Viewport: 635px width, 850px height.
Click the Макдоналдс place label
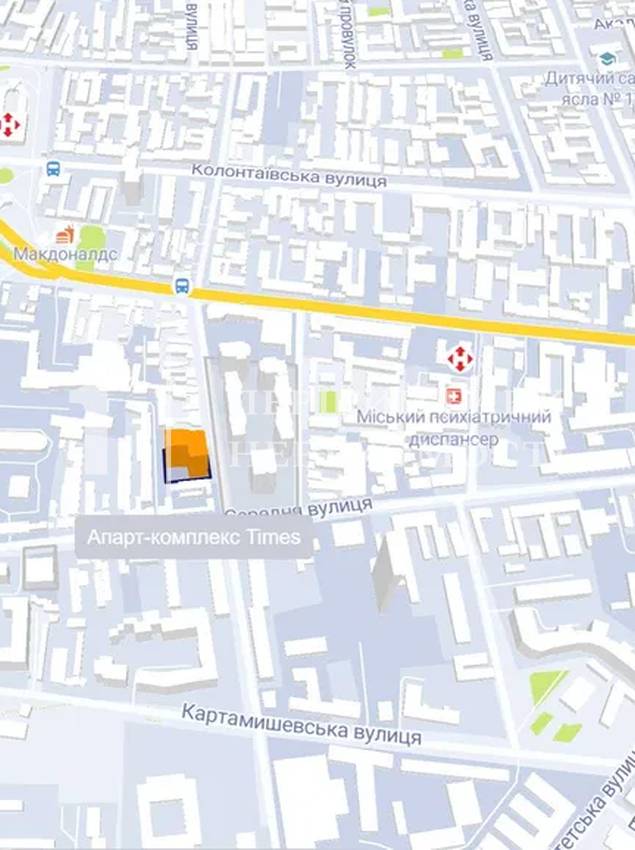(66, 254)
